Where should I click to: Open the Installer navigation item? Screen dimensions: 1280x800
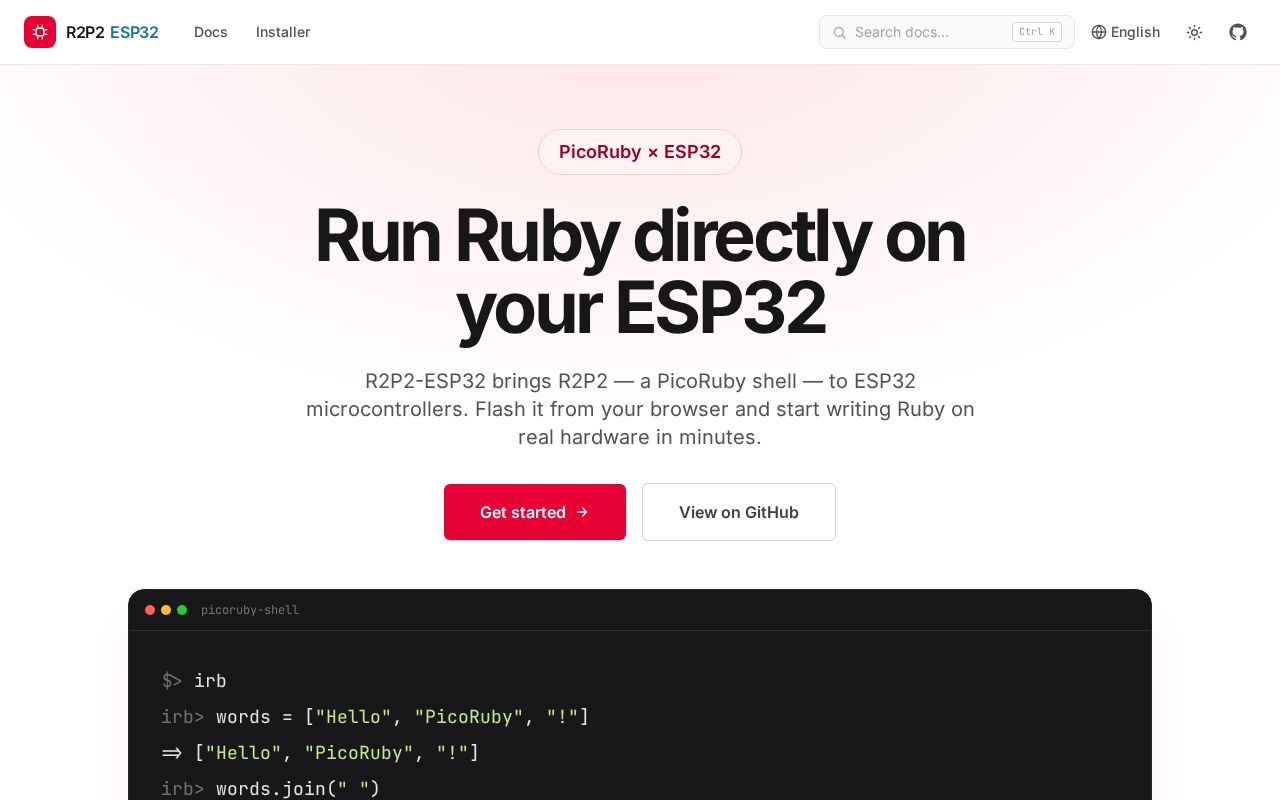click(x=283, y=32)
